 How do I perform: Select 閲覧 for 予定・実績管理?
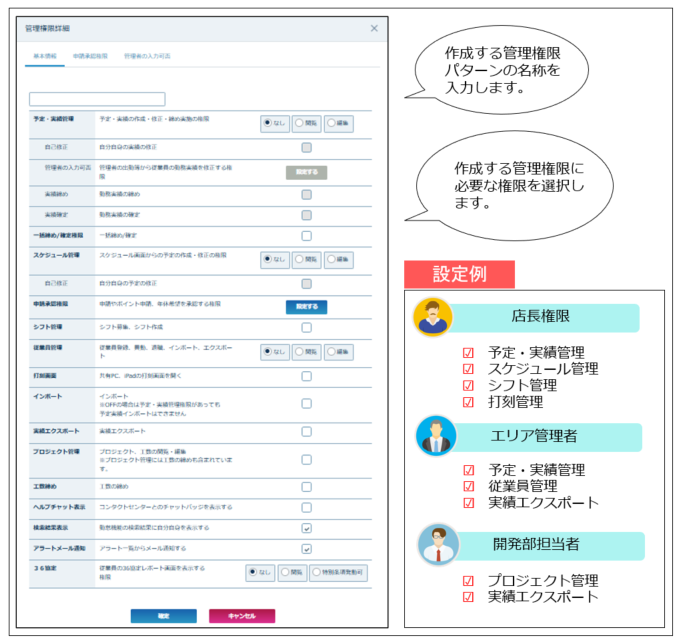click(x=307, y=123)
